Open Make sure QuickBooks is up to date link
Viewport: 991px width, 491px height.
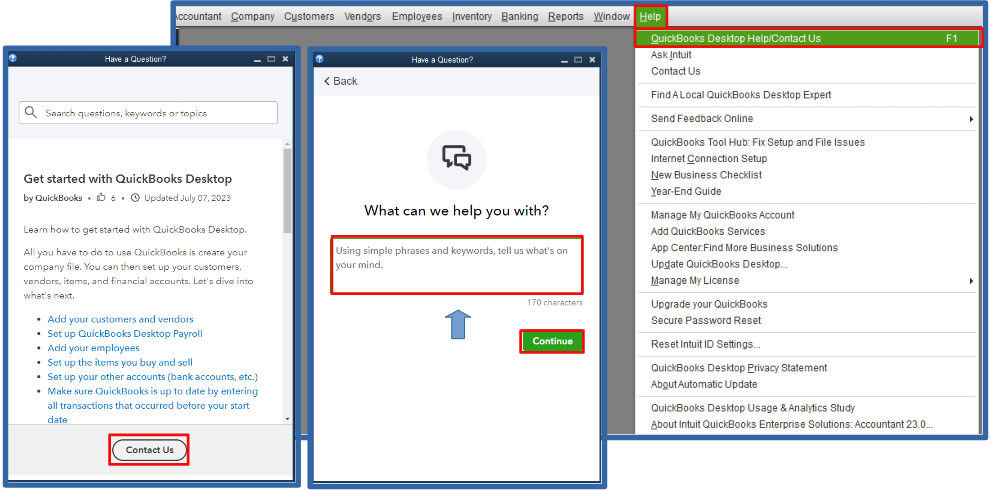(153, 405)
